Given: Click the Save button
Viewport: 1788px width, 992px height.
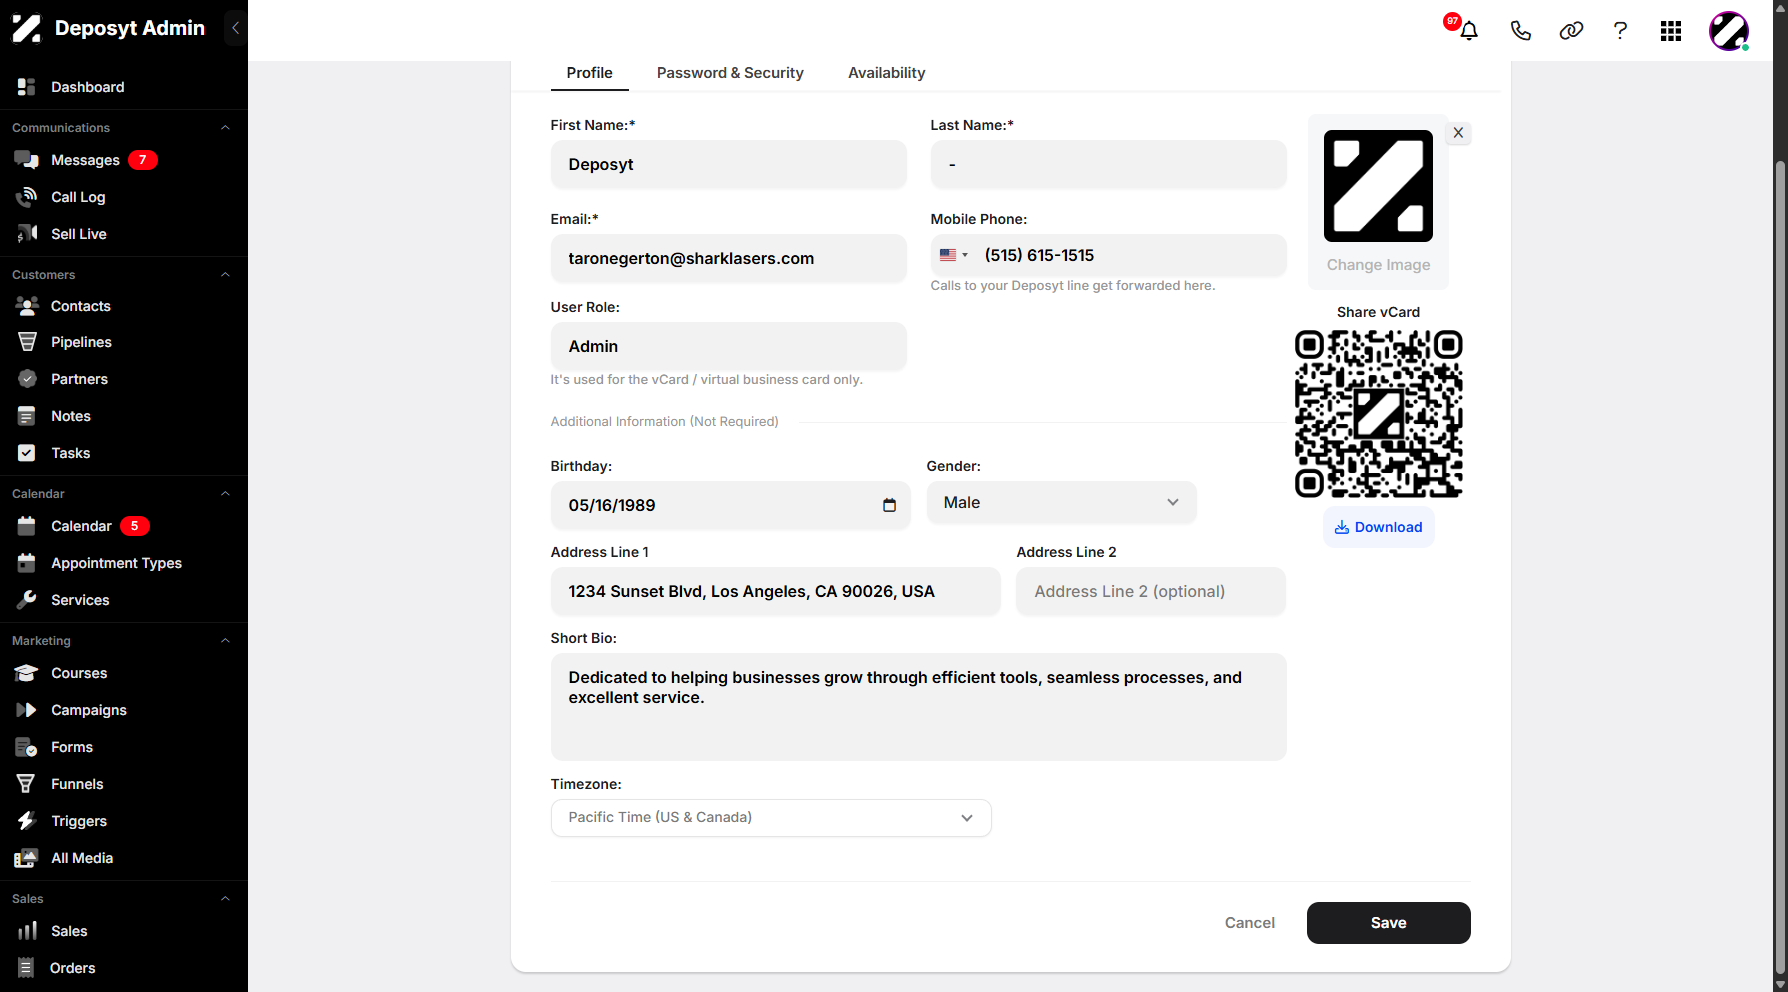Looking at the screenshot, I should click(1388, 923).
